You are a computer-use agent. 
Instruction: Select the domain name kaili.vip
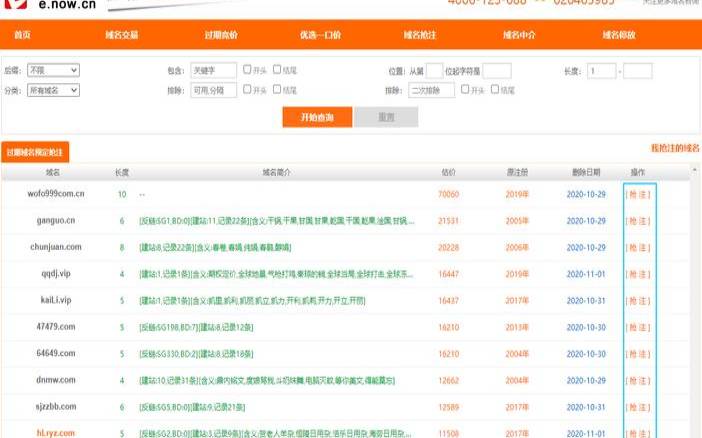[56, 300]
